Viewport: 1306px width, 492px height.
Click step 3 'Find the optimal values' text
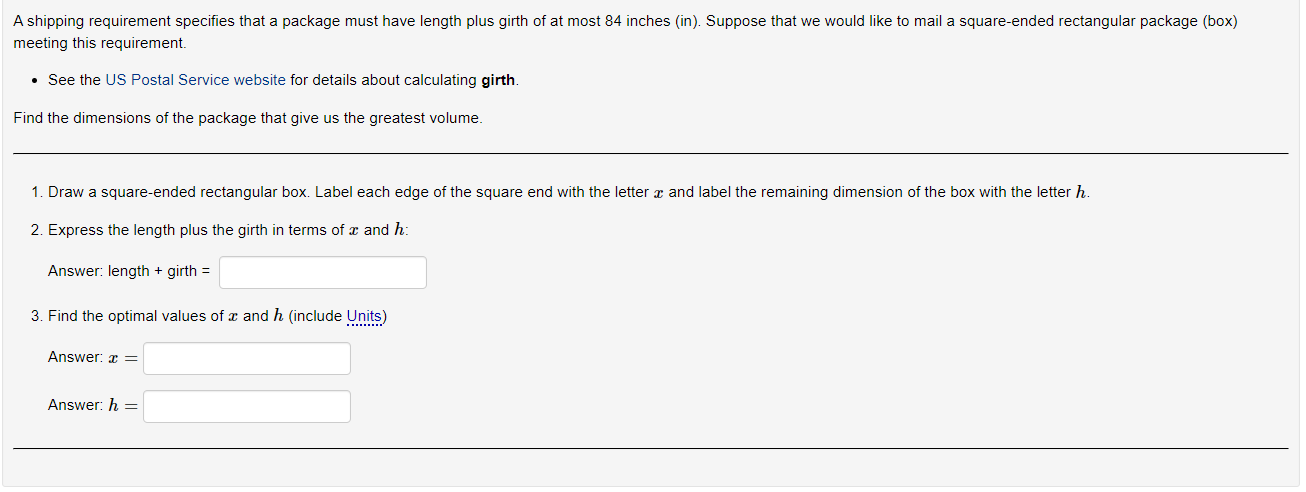point(209,316)
